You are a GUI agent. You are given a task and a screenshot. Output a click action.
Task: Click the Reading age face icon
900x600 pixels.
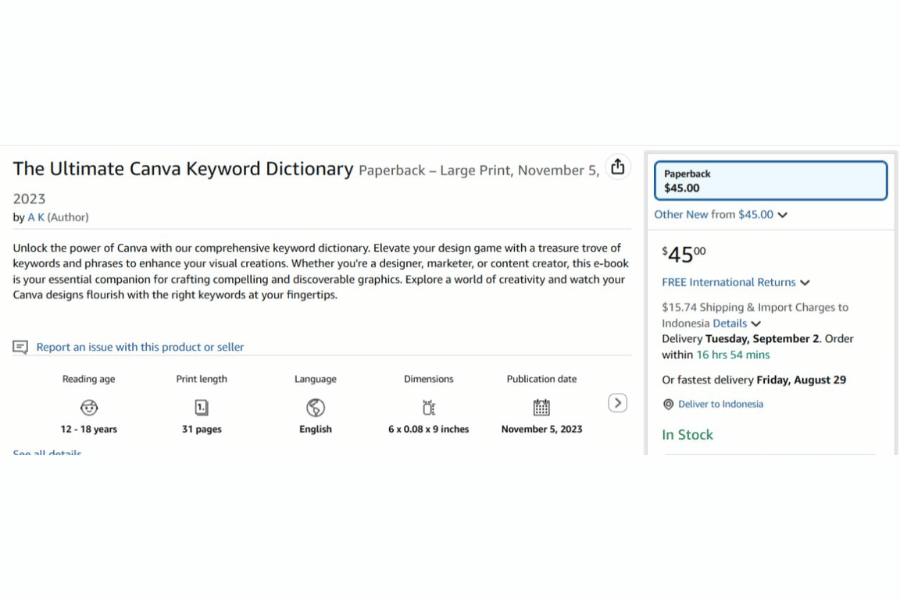(89, 407)
